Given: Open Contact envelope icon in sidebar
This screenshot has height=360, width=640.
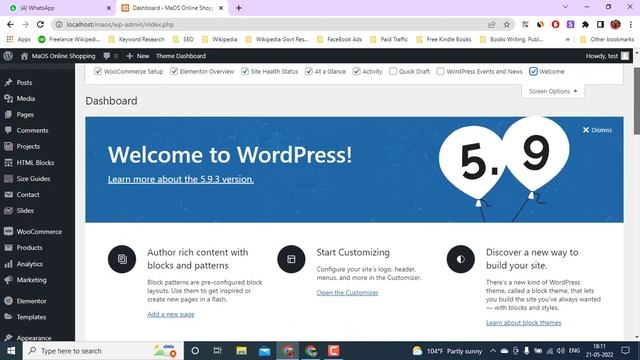Looking at the screenshot, I should tap(9, 194).
